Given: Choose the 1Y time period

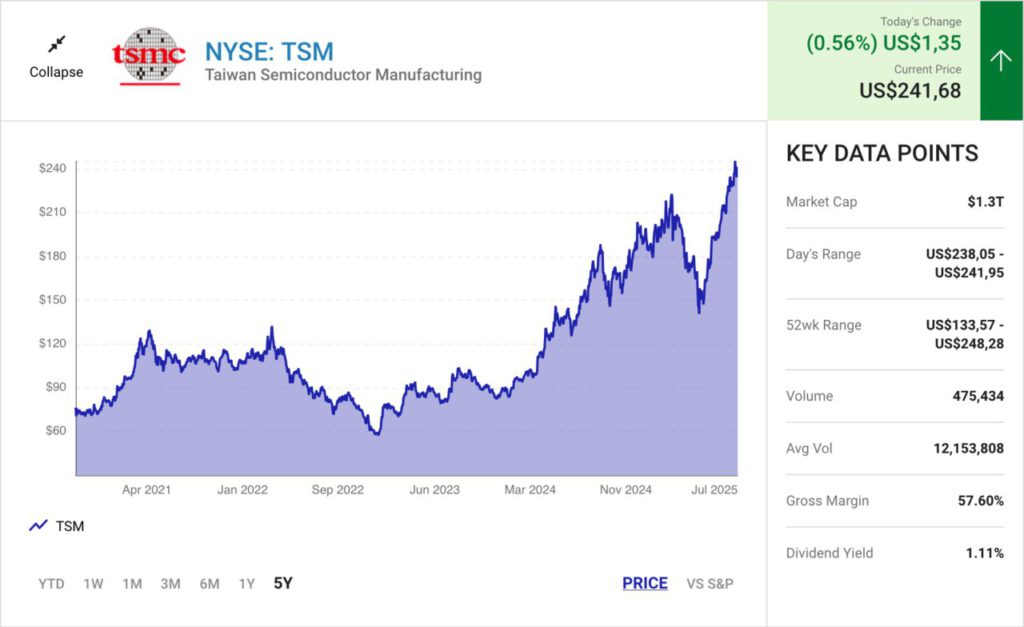Looking at the screenshot, I should click(x=246, y=584).
